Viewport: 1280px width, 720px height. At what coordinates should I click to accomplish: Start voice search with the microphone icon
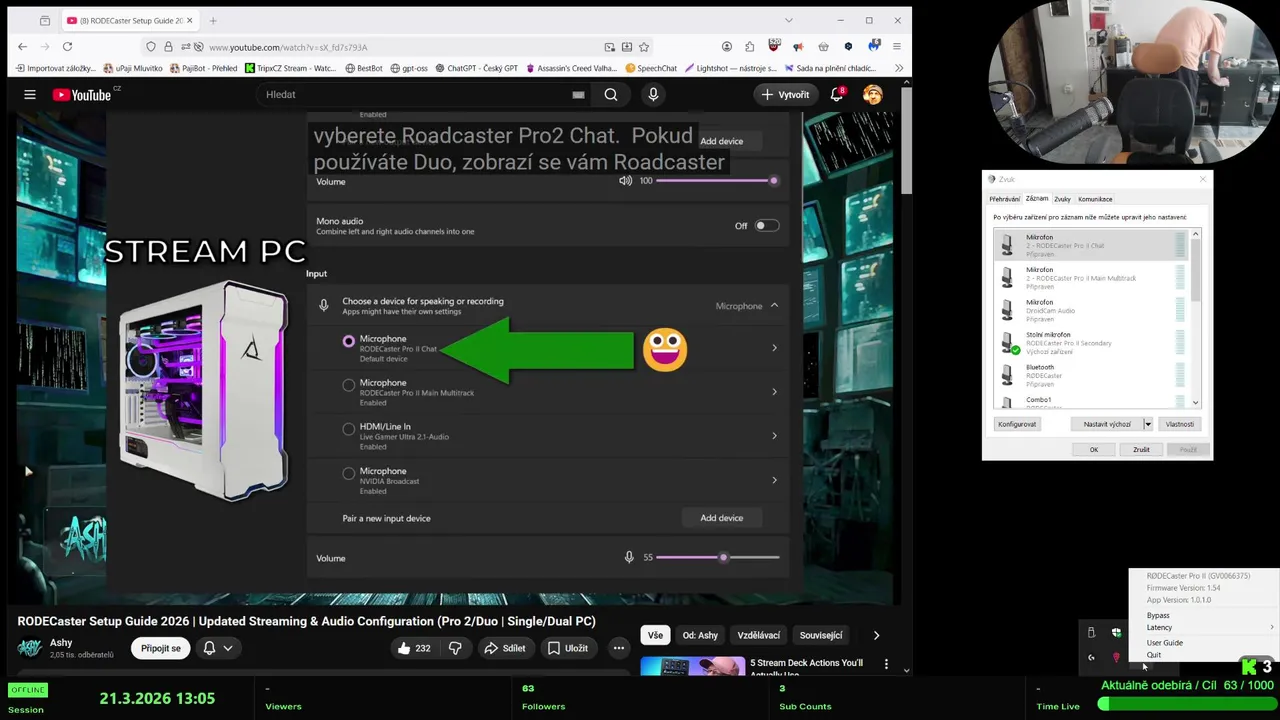(653, 94)
